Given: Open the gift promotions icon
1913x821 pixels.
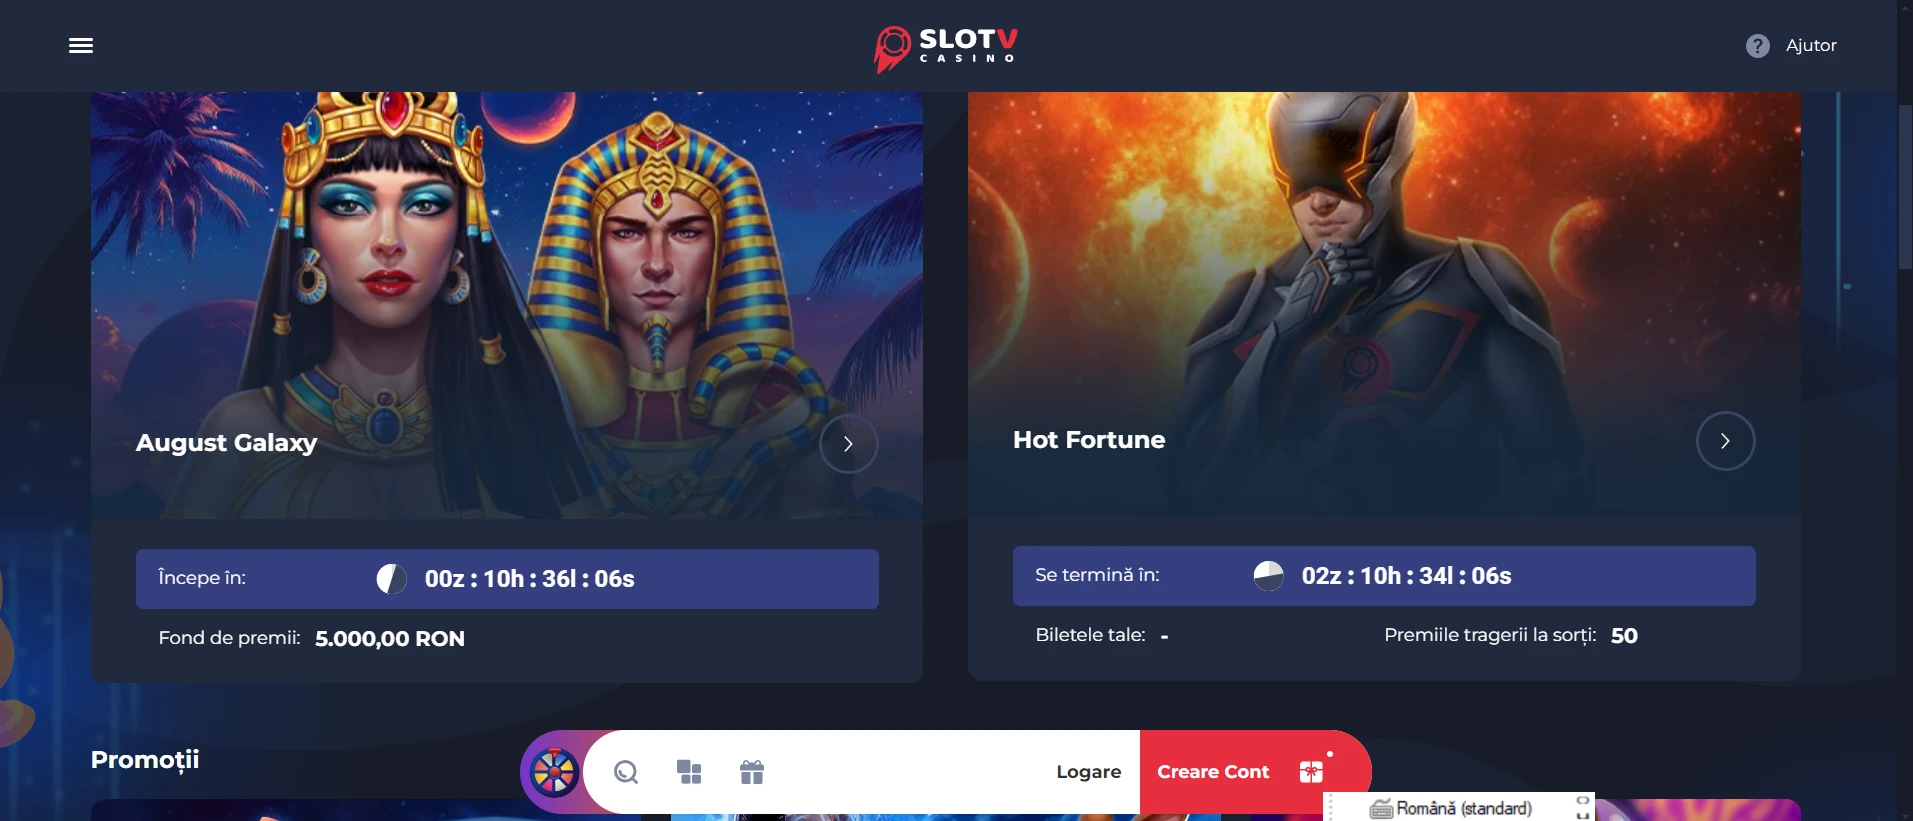Looking at the screenshot, I should (x=752, y=772).
